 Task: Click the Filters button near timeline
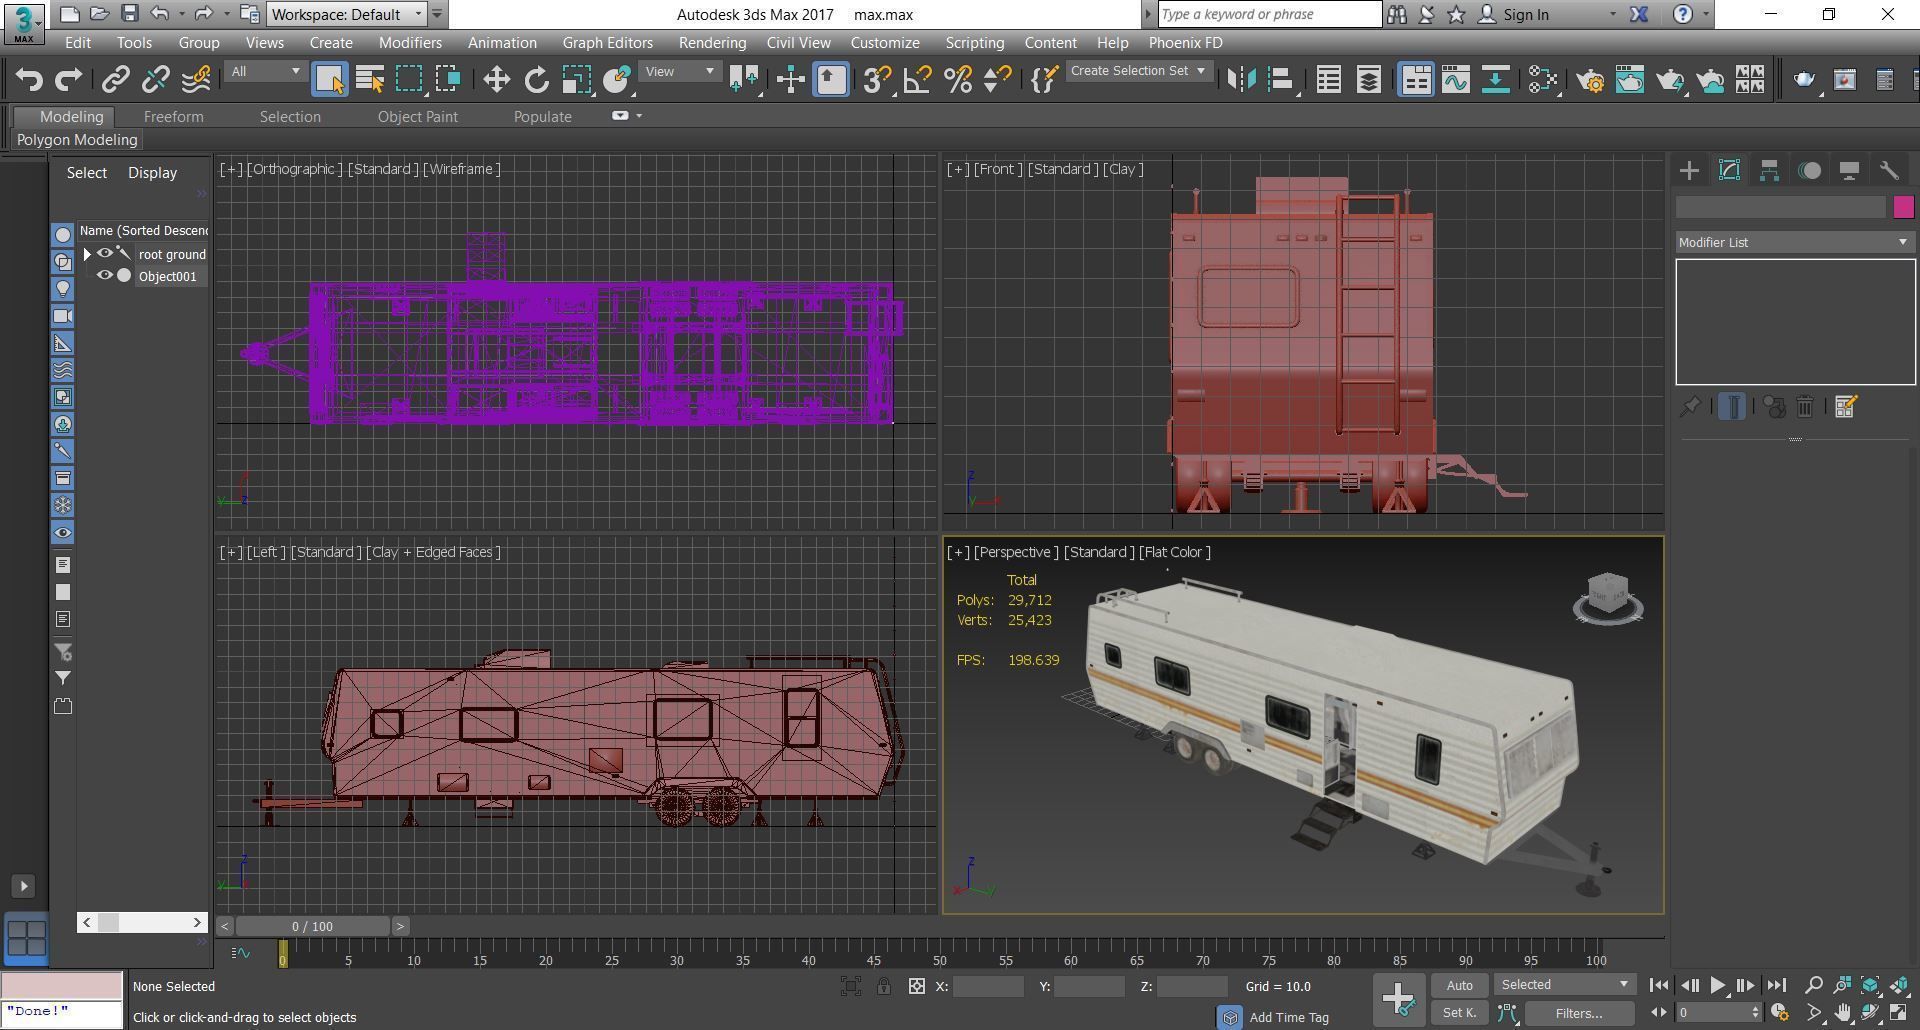tap(1581, 1013)
